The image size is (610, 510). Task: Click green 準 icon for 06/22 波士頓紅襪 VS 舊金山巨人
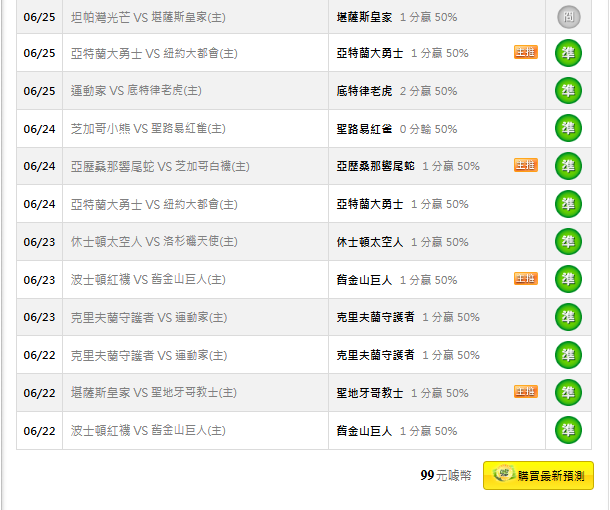[x=568, y=430]
